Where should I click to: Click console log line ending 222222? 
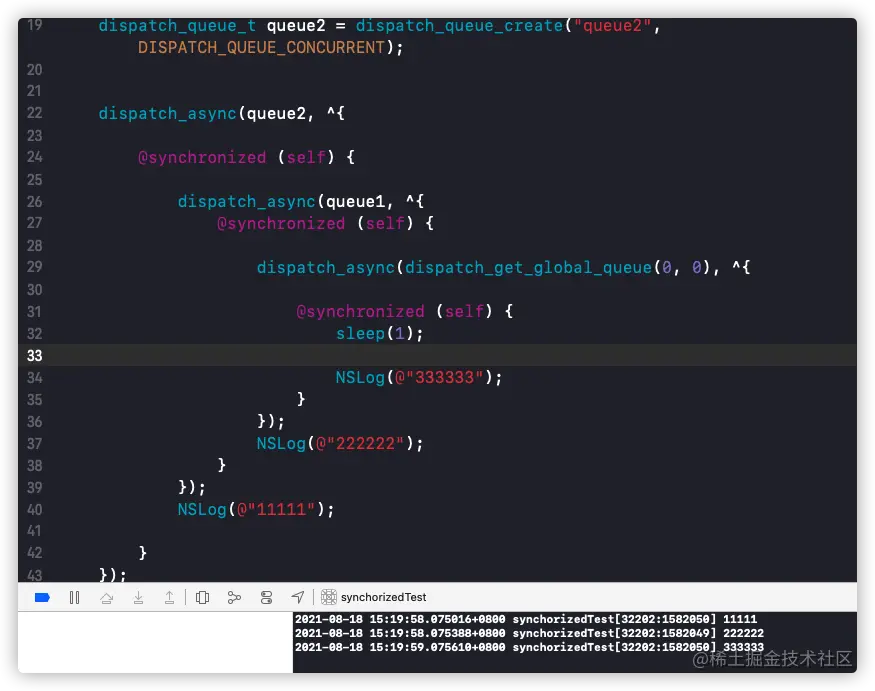(x=529, y=633)
